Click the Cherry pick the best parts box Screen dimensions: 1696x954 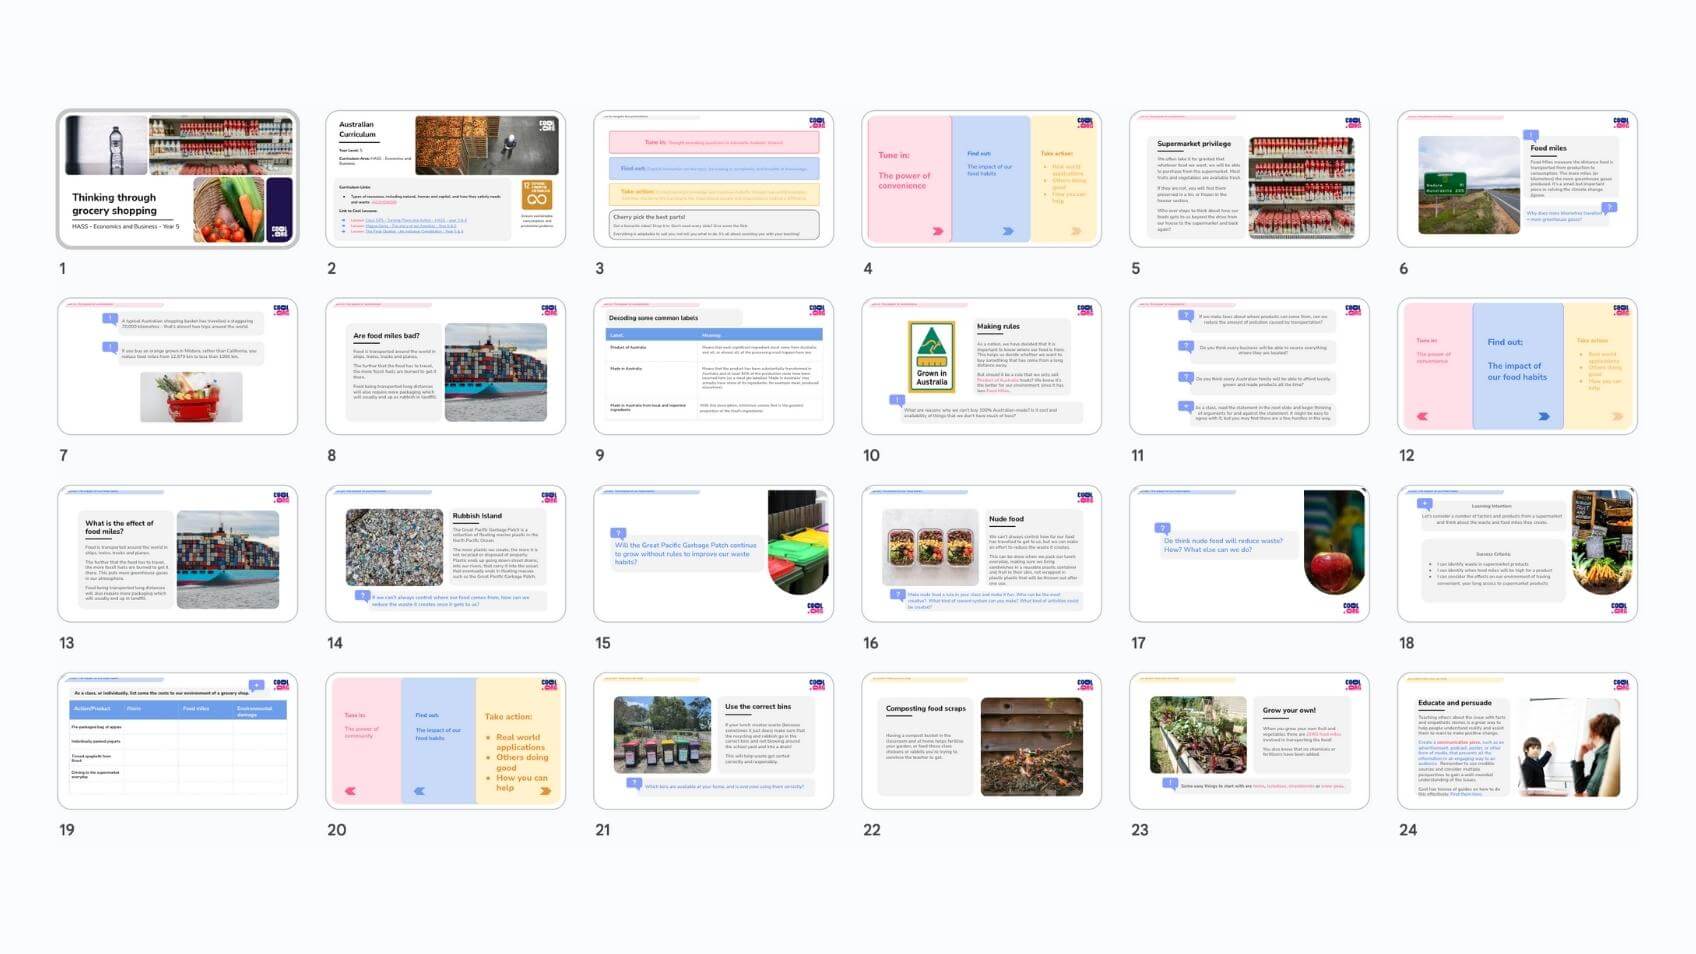pyautogui.click(x=713, y=224)
